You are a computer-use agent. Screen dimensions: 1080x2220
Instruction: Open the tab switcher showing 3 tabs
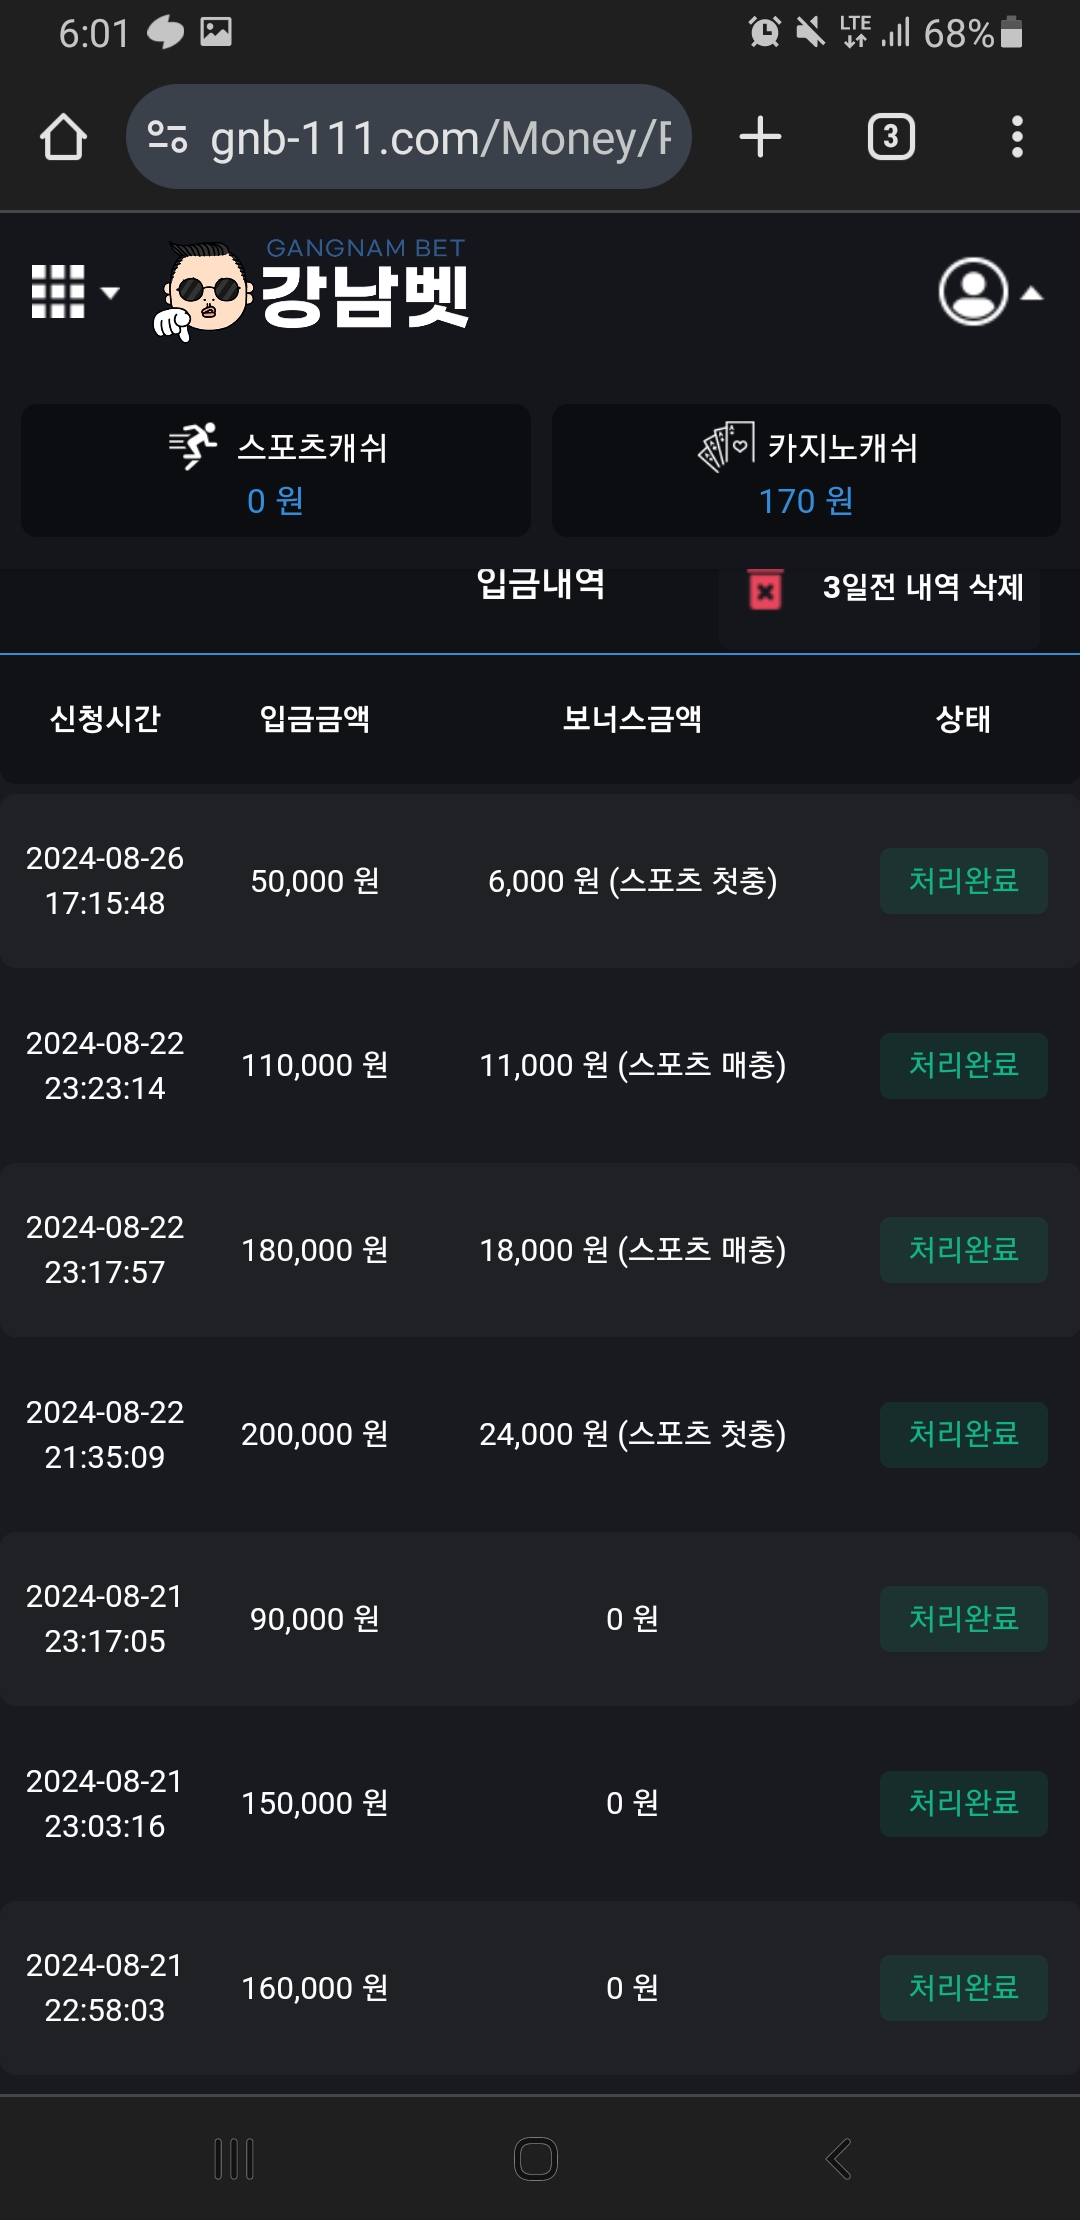point(891,137)
